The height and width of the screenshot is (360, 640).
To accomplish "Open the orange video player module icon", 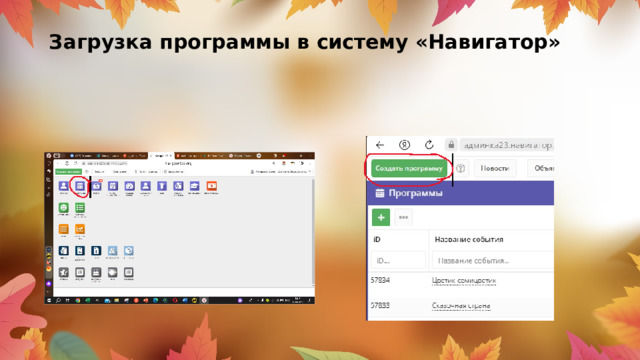I will pyautogui.click(x=211, y=186).
